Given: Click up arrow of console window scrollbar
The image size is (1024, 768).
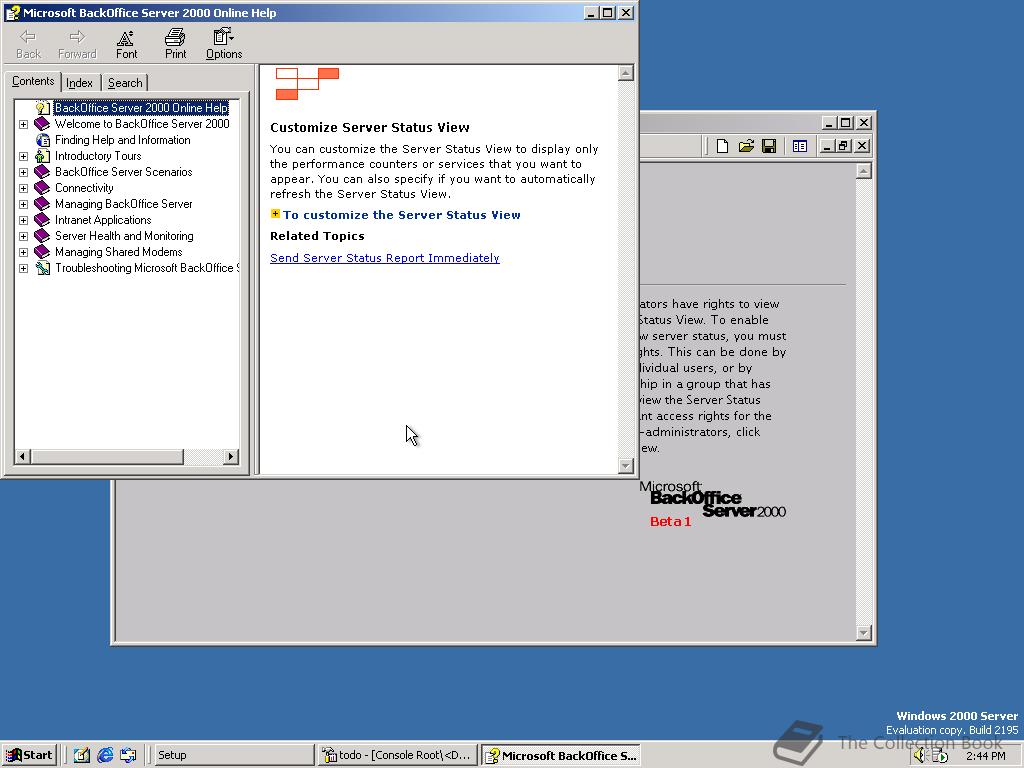Looking at the screenshot, I should [863, 171].
